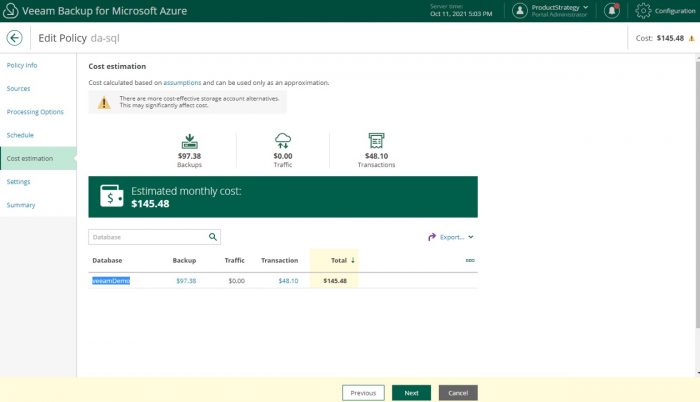The width and height of the screenshot is (700, 402).
Task: Click the Traffic cloud icon
Action: pos(283,141)
